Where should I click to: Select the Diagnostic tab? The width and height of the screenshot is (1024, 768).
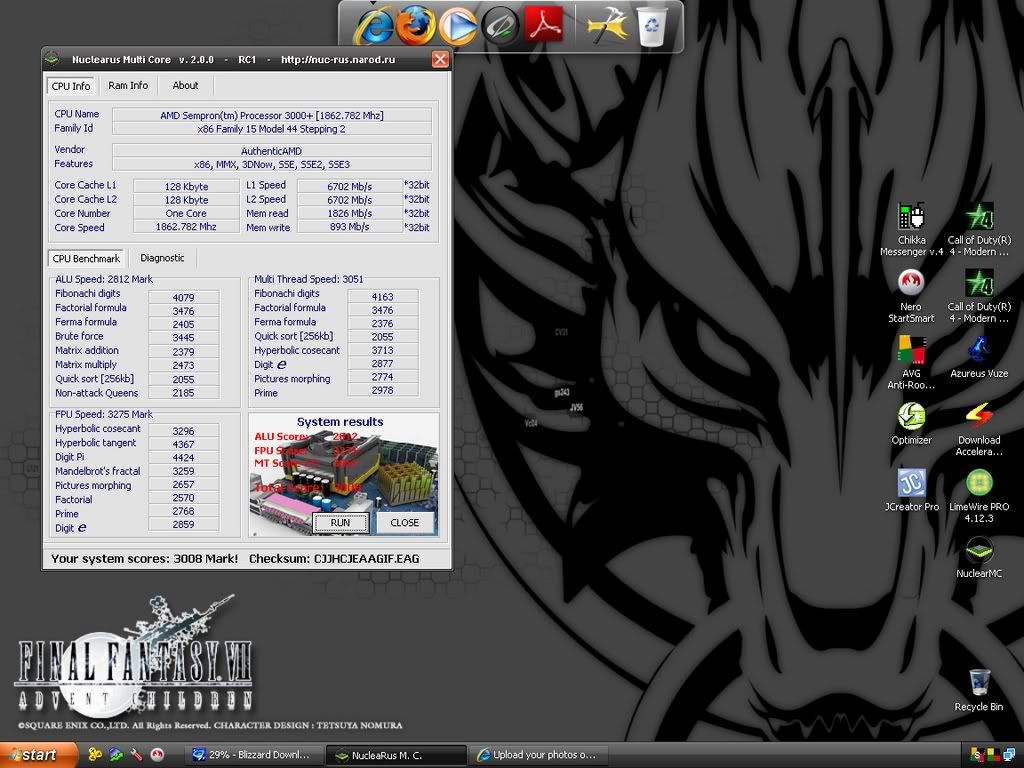[162, 258]
